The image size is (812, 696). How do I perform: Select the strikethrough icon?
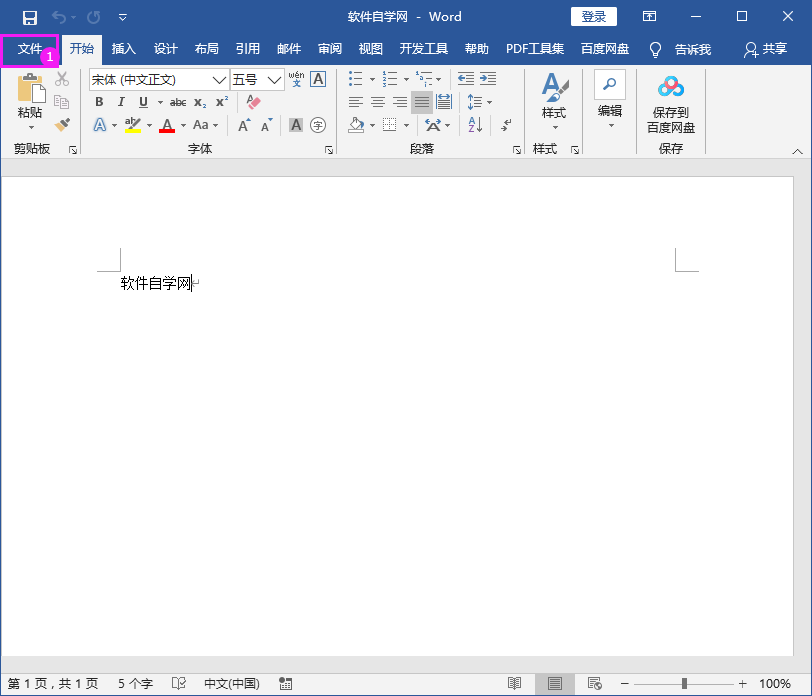click(x=178, y=101)
